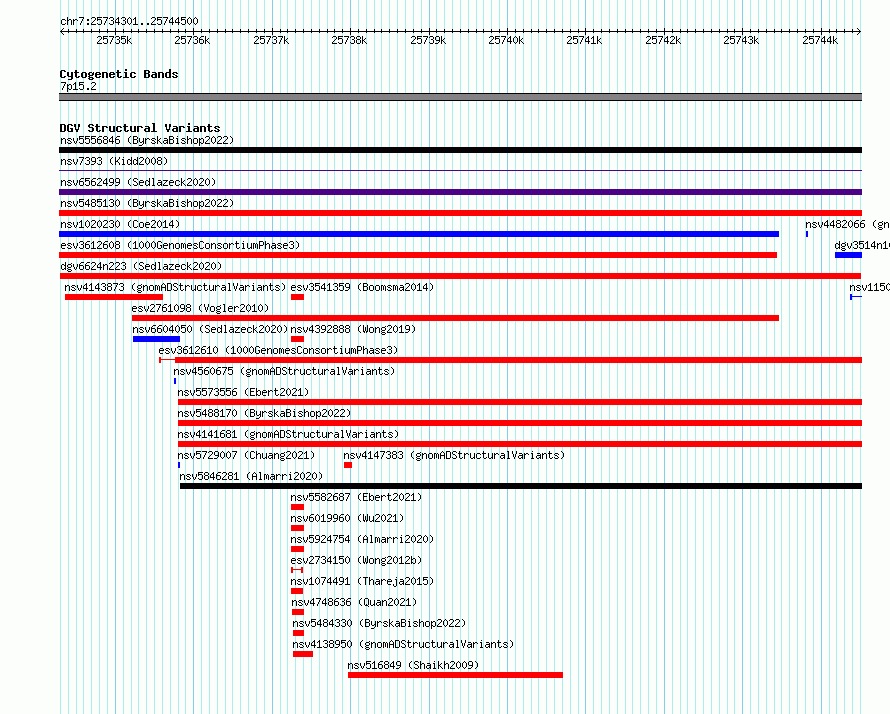This screenshot has height=714, width=890.
Task: Select red bar under nsv4138950
Action: [303, 654]
